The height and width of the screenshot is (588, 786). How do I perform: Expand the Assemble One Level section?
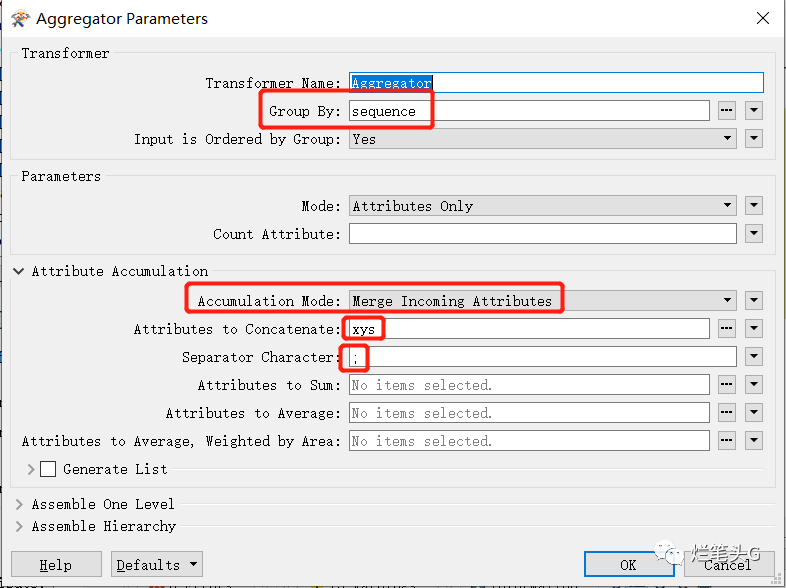tap(20, 504)
